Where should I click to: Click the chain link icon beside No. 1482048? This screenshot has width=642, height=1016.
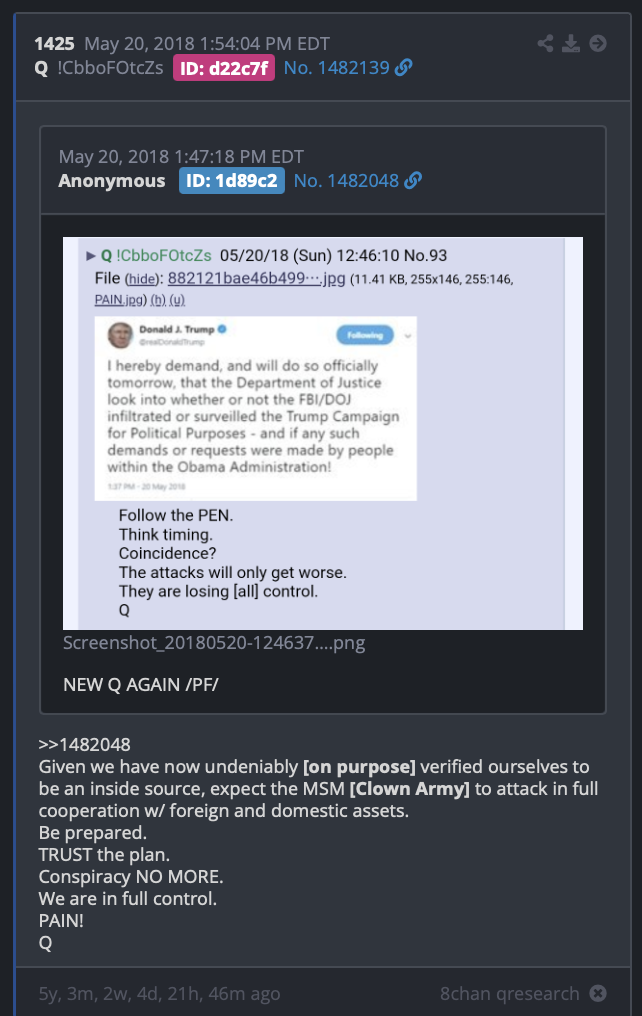click(x=413, y=181)
